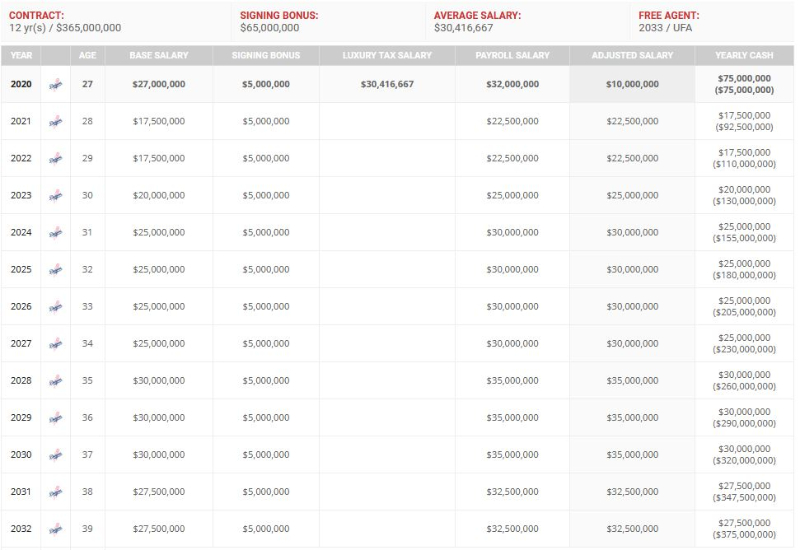Click the CONTRACT: label

36,15
